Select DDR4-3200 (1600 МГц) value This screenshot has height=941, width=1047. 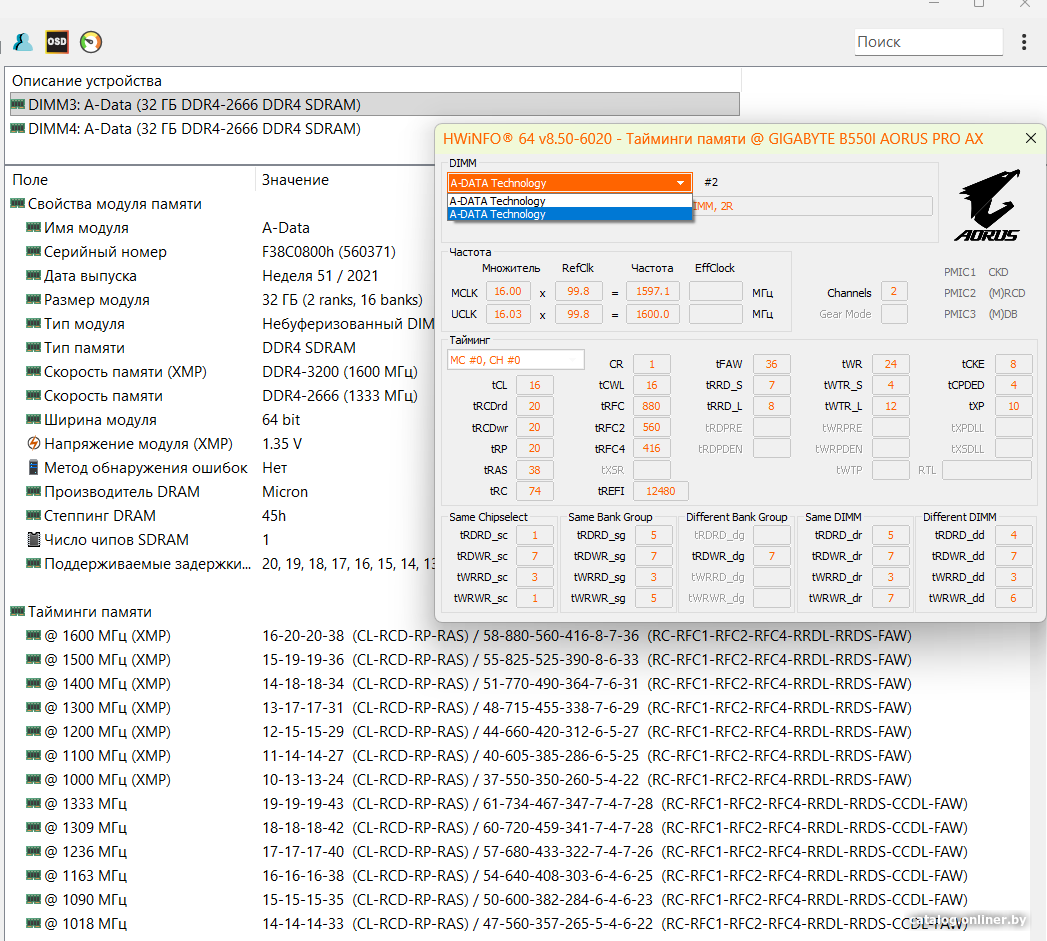coord(340,372)
